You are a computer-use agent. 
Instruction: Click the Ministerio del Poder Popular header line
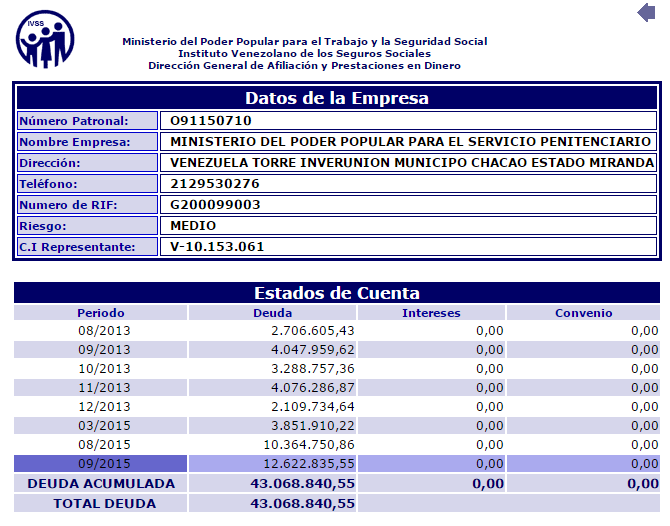click(305, 41)
